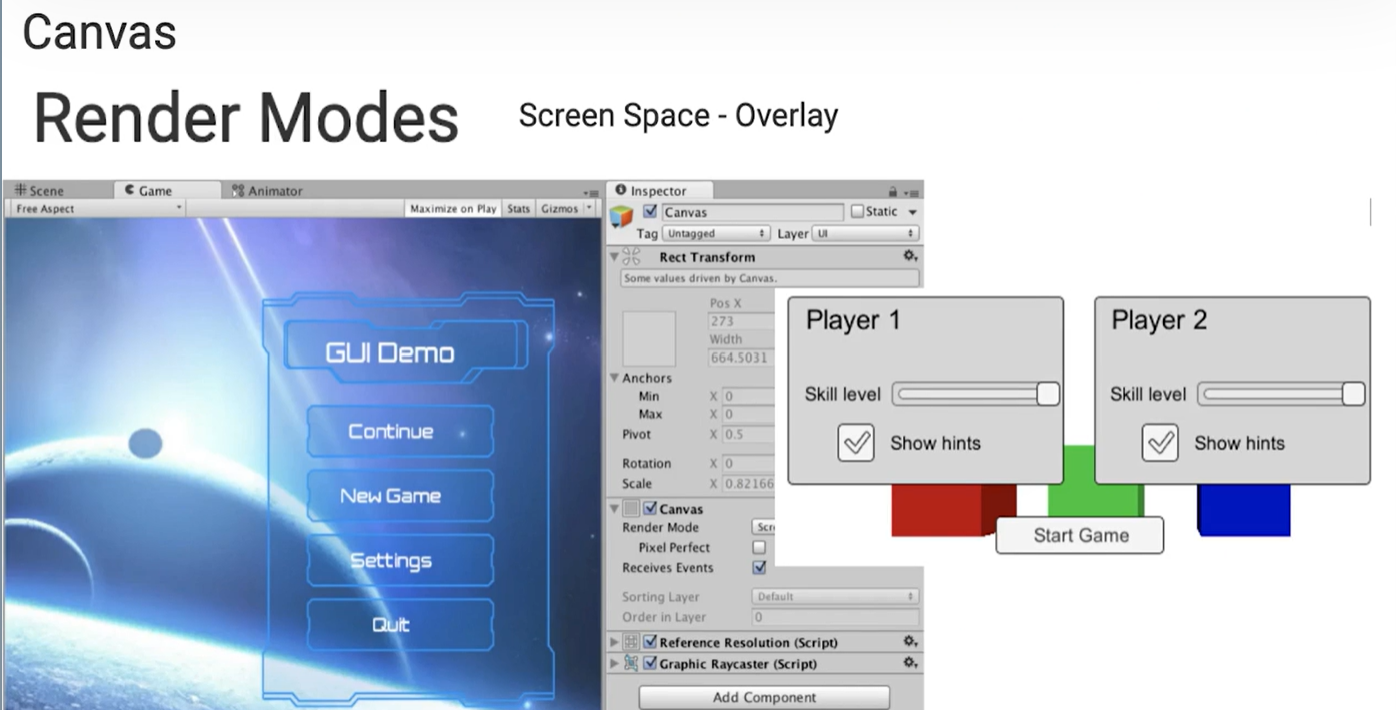Image resolution: width=1396 pixels, height=710 pixels.
Task: Click the Rotation X value field
Action: coord(749,464)
